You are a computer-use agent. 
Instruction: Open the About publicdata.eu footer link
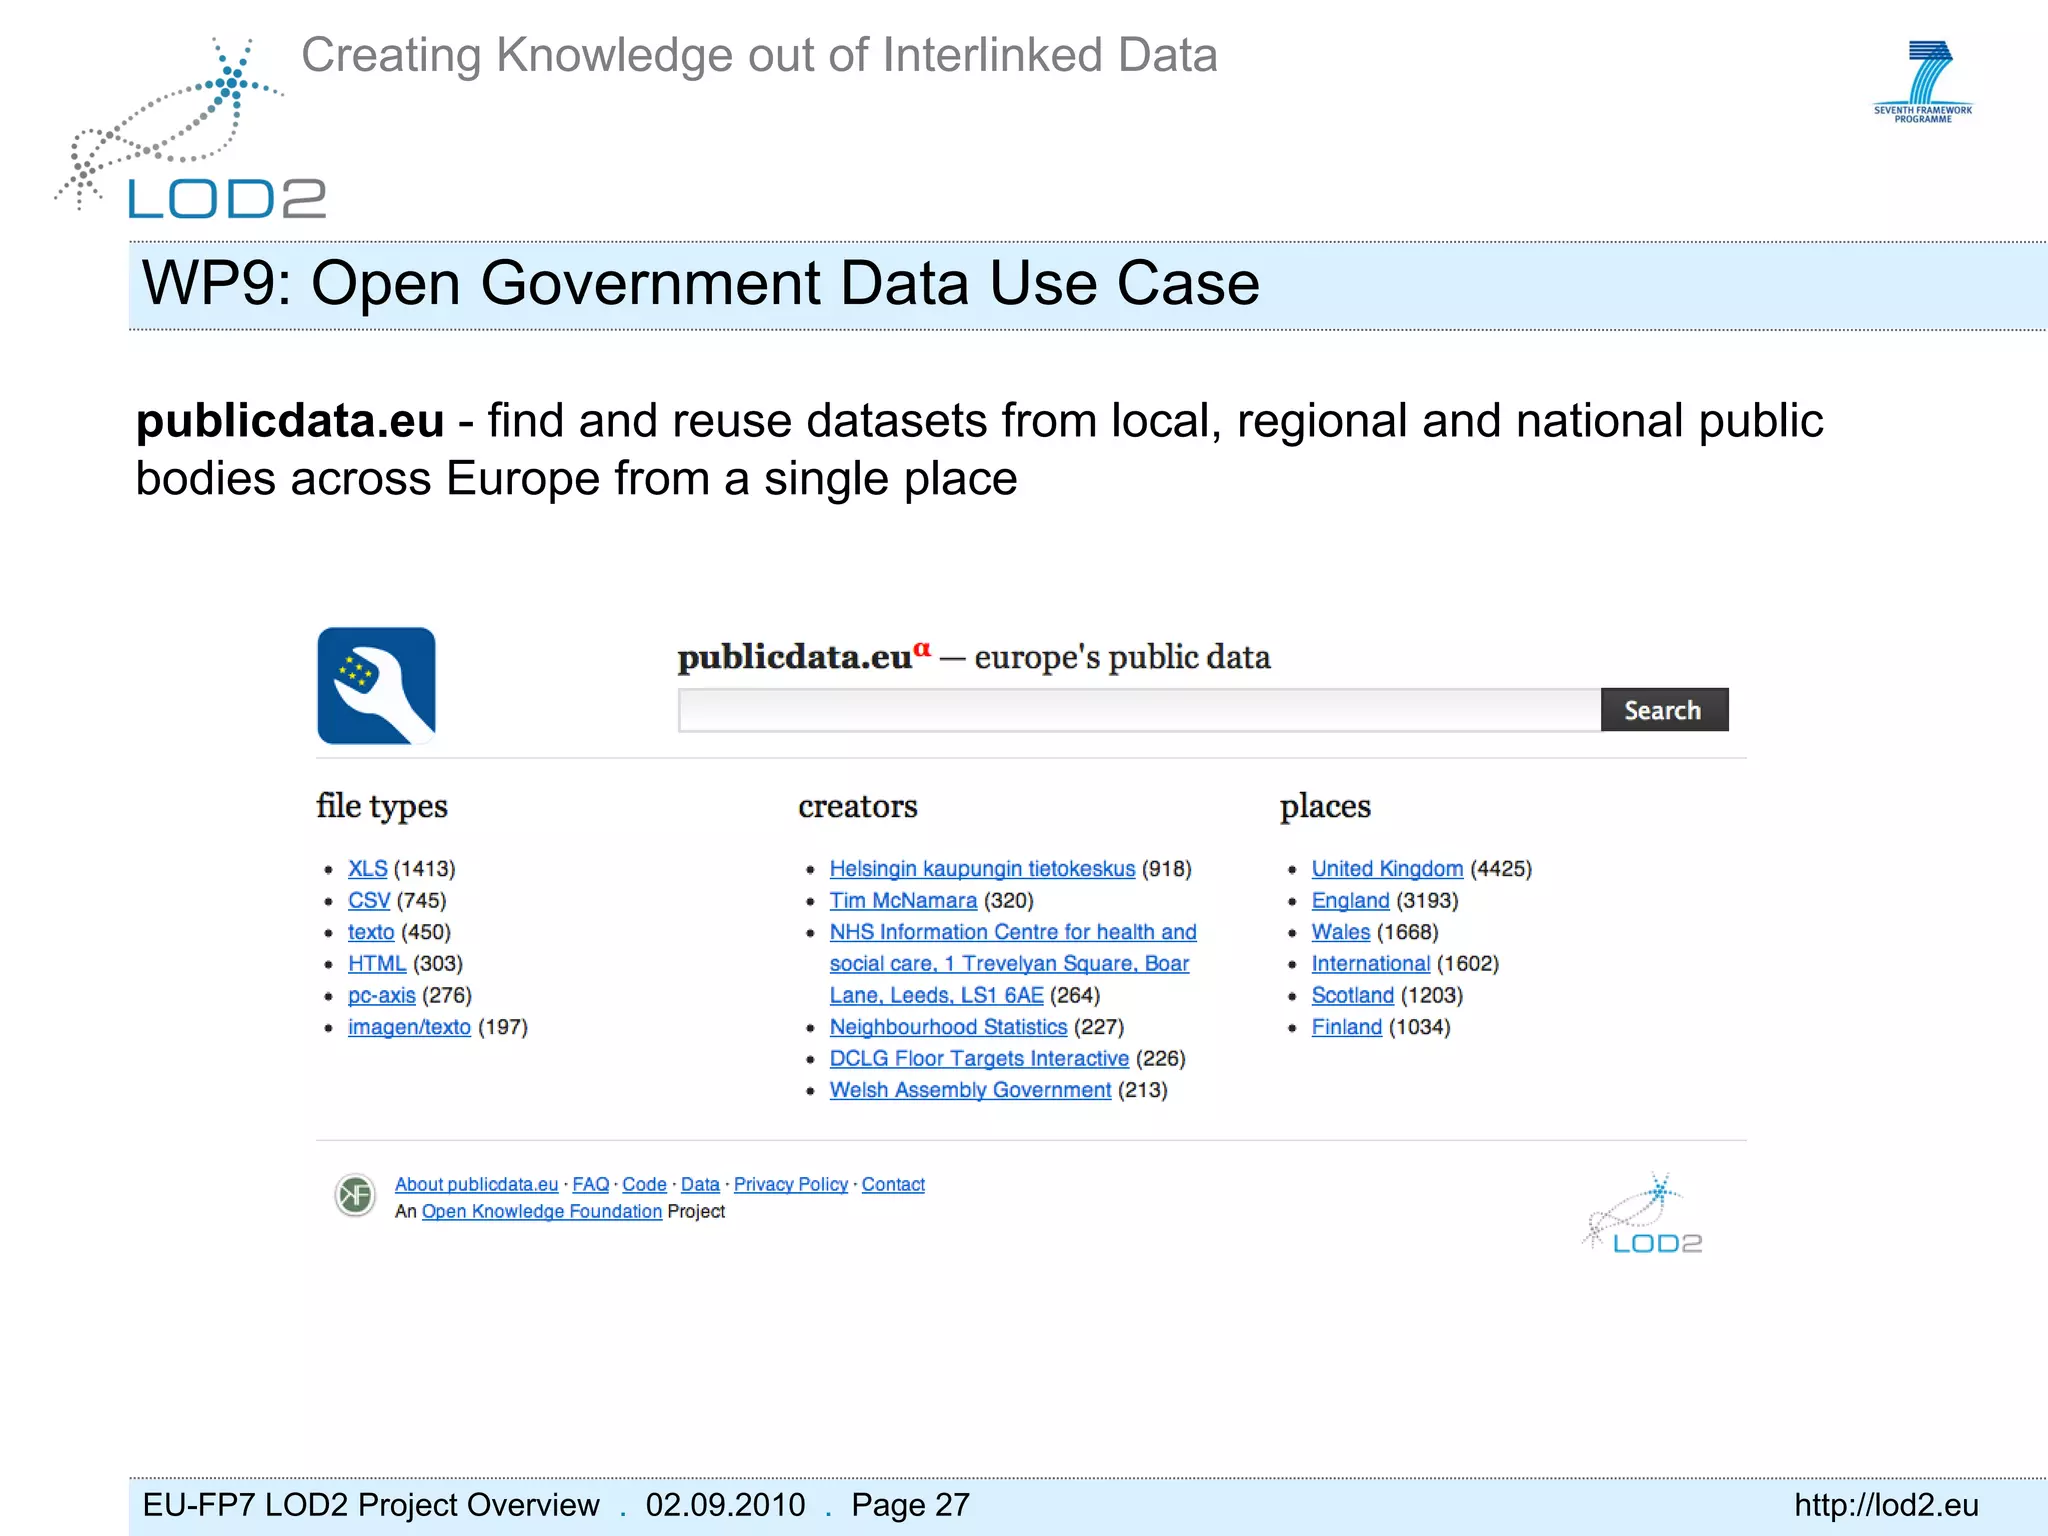click(x=476, y=1184)
